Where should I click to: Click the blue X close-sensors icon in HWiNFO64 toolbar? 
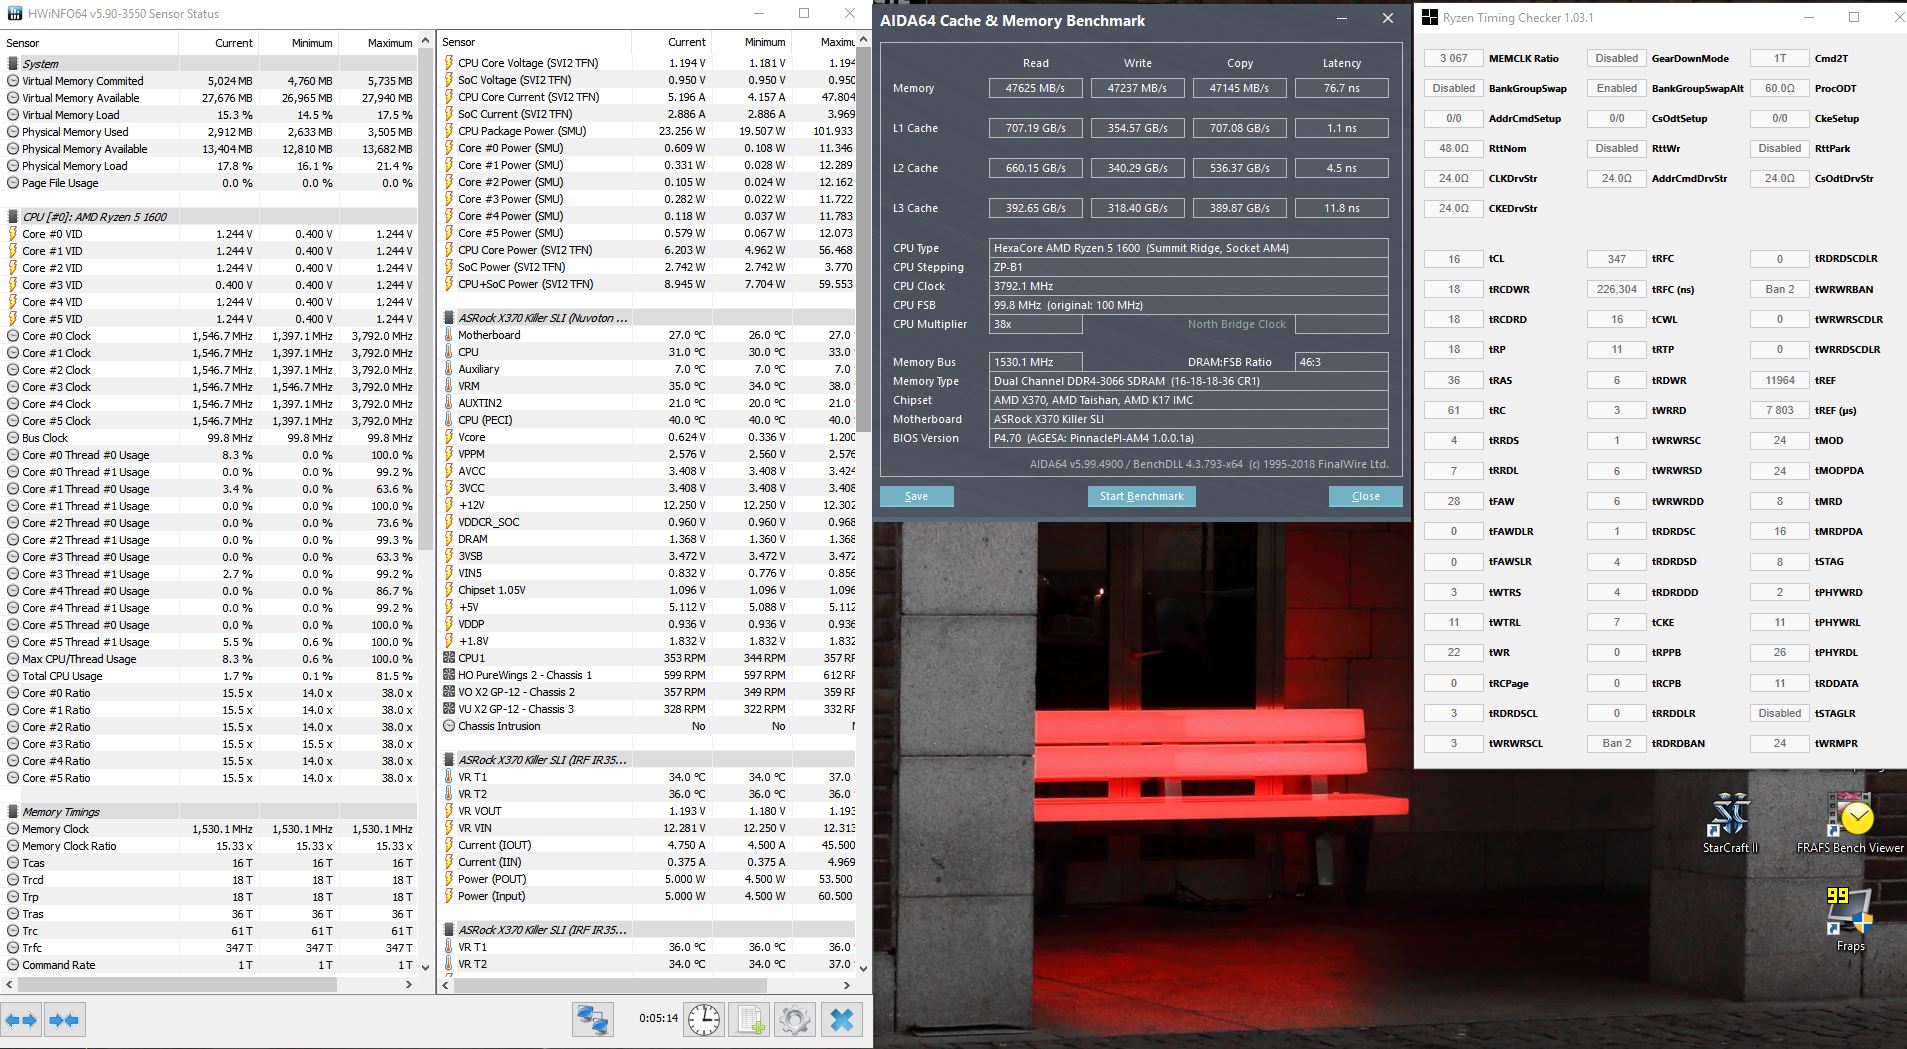[842, 1020]
